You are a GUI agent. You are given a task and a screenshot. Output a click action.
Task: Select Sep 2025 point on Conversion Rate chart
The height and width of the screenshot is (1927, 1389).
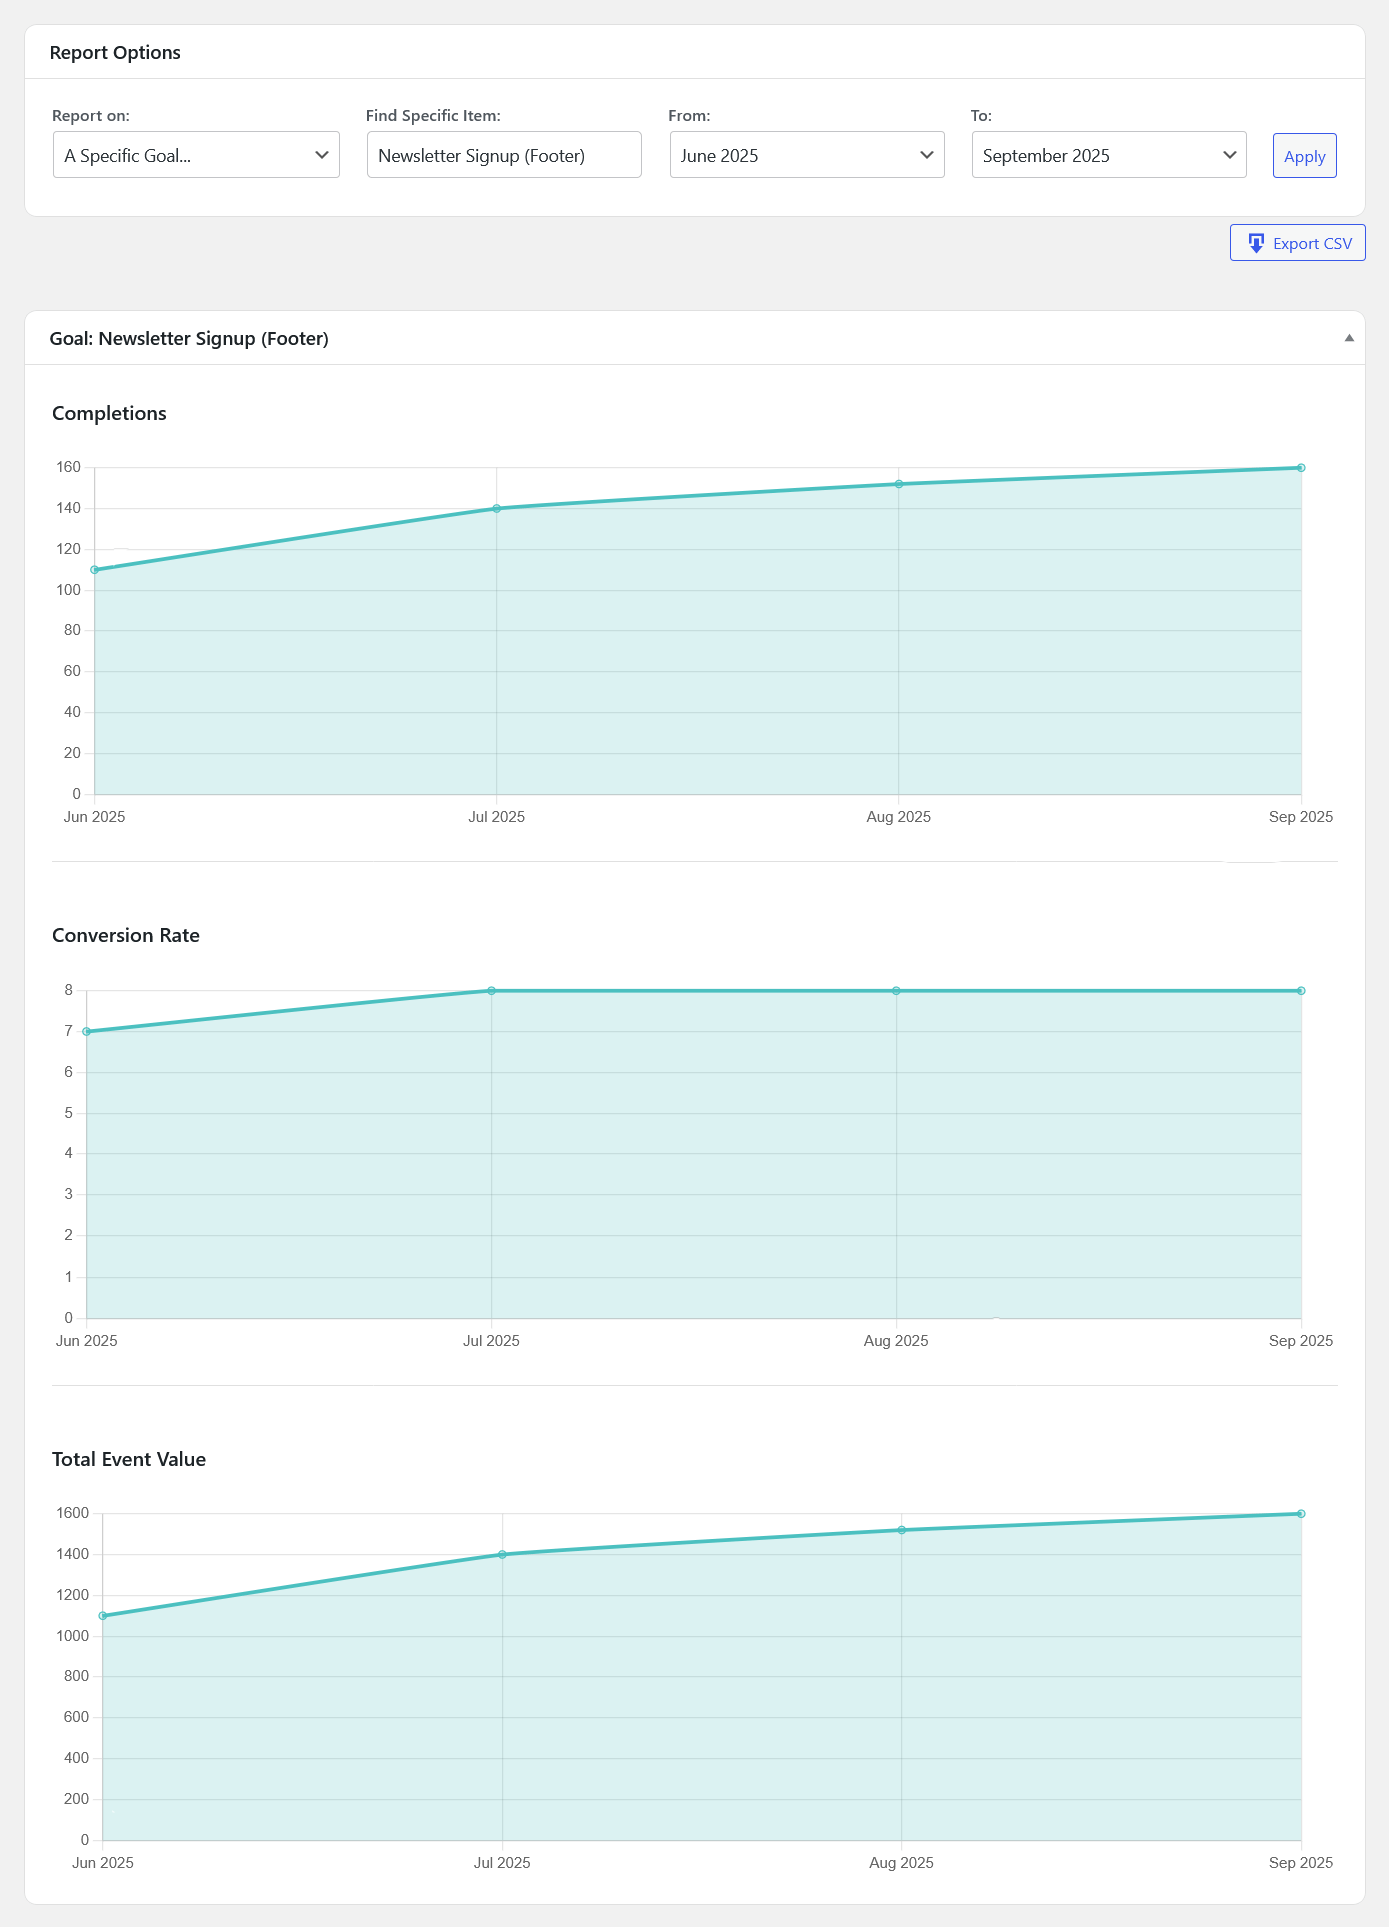[x=1301, y=990]
